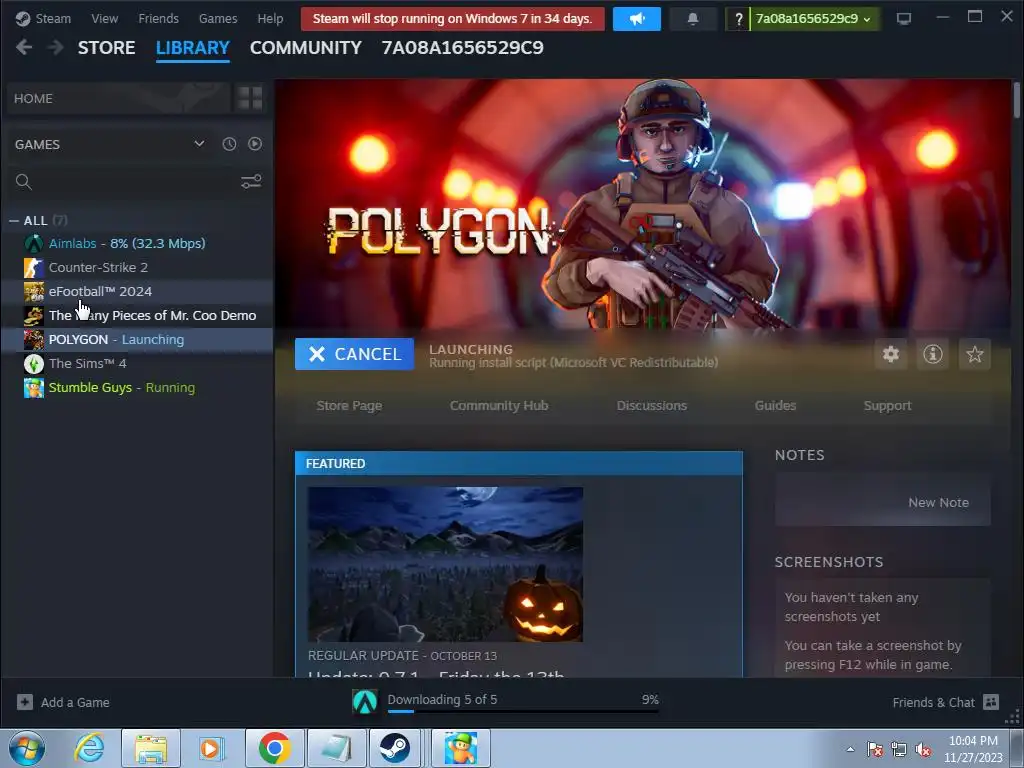The height and width of the screenshot is (768, 1024).
Task: Open POLYGON manage gear icon
Action: point(891,354)
